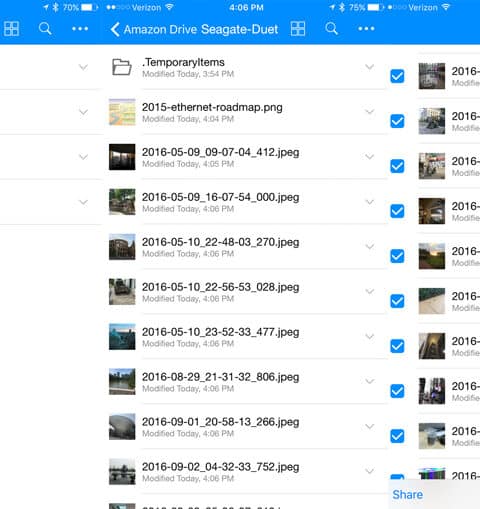This screenshot has height=509, width=480.
Task: Open the three-dot menu in Seagate-Duet header
Action: 366,29
